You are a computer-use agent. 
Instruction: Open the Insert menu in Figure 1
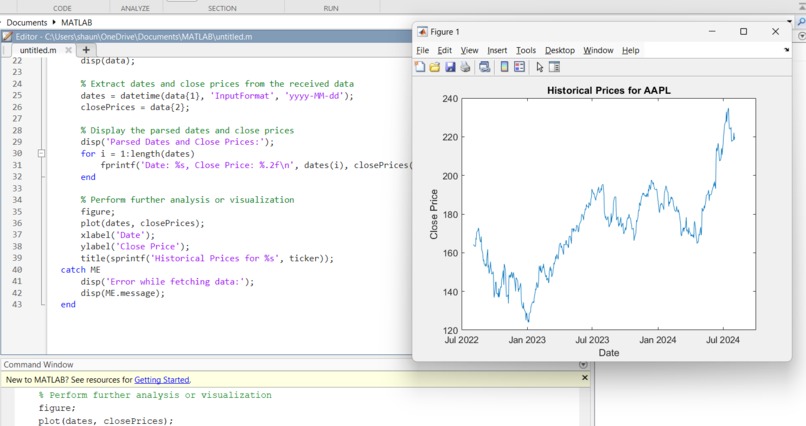point(497,50)
